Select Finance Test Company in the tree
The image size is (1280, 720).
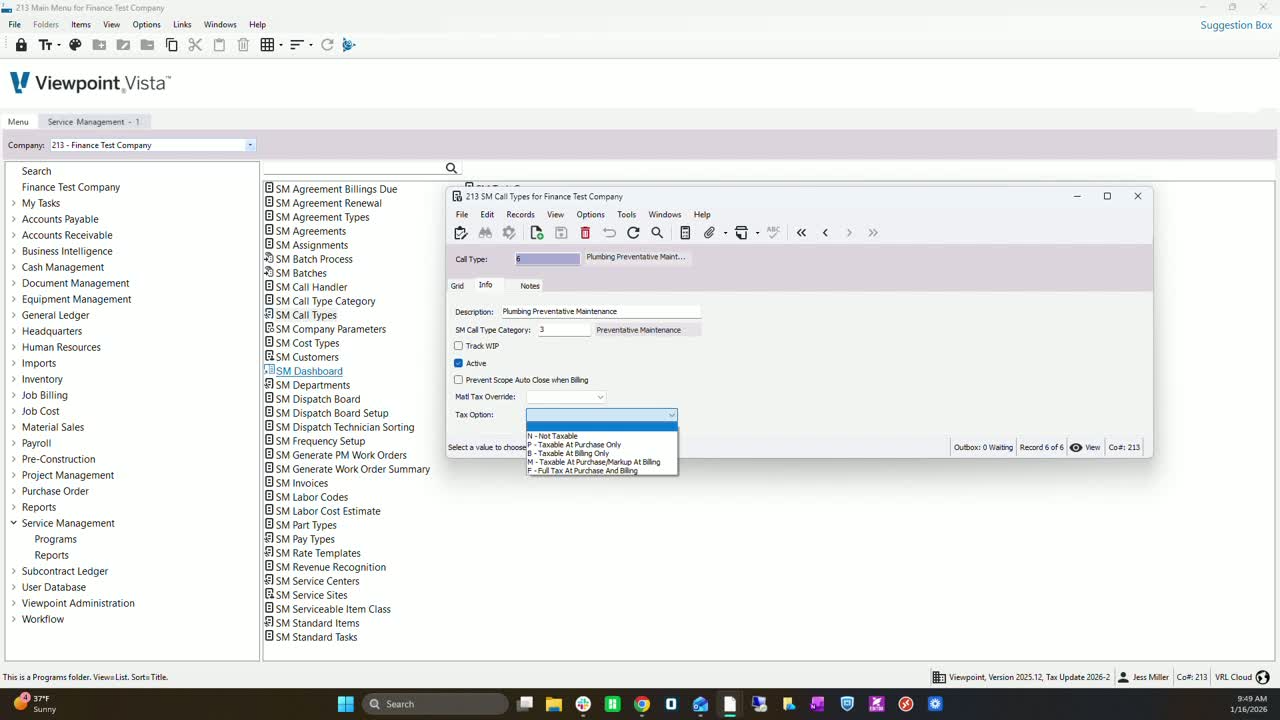71,187
